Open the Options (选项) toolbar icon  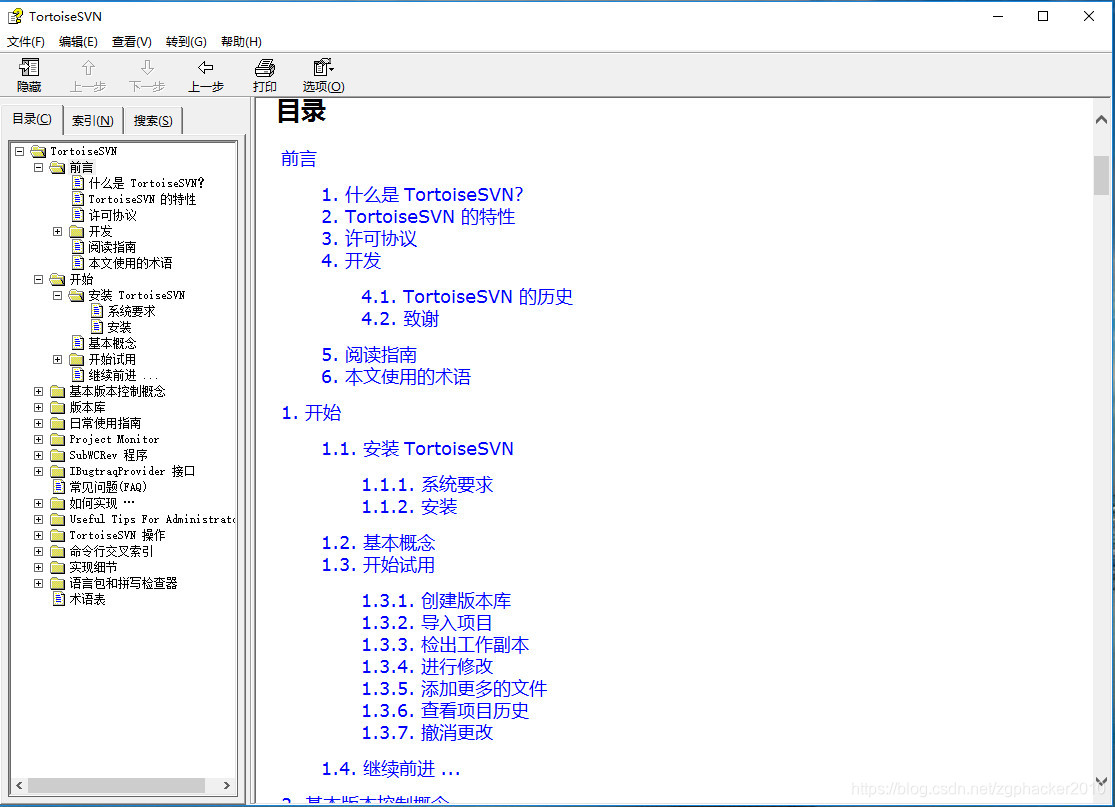[324, 68]
